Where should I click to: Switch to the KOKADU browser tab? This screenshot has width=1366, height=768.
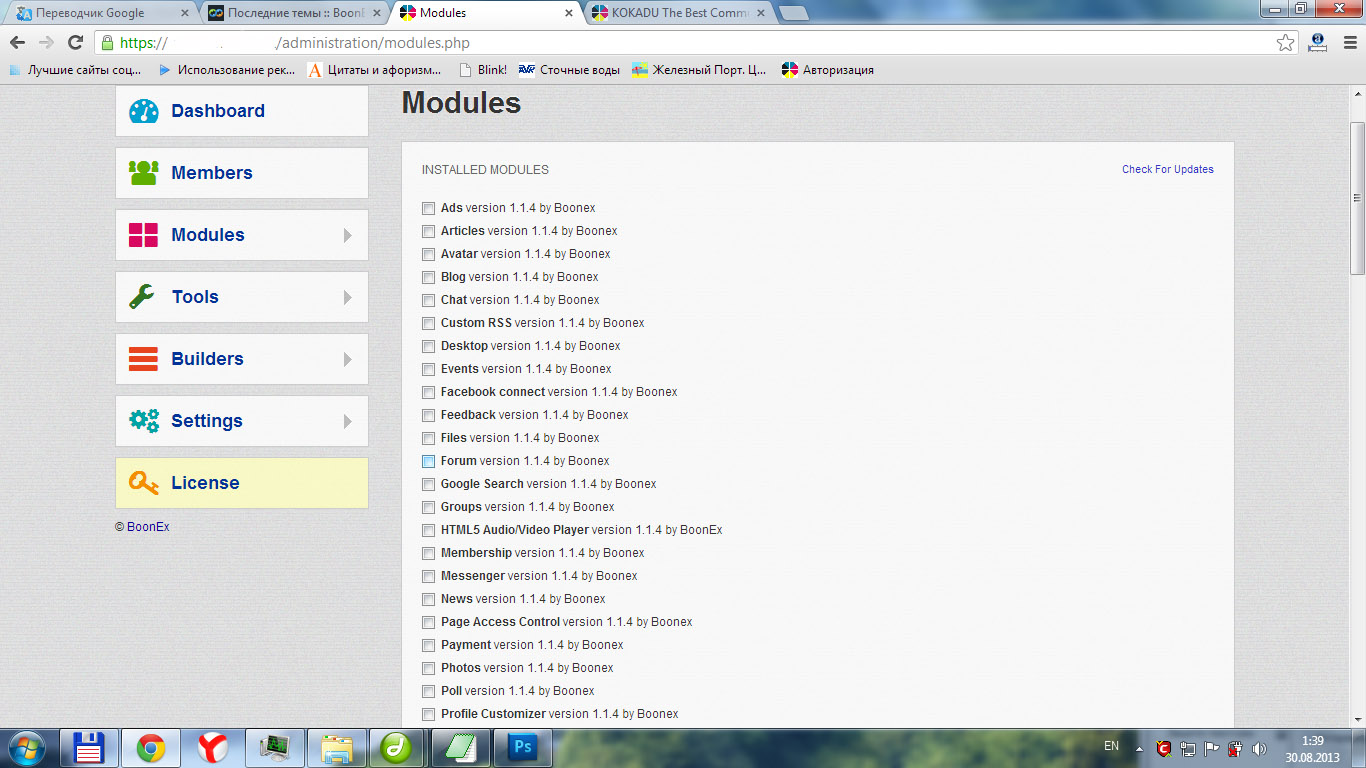point(679,13)
